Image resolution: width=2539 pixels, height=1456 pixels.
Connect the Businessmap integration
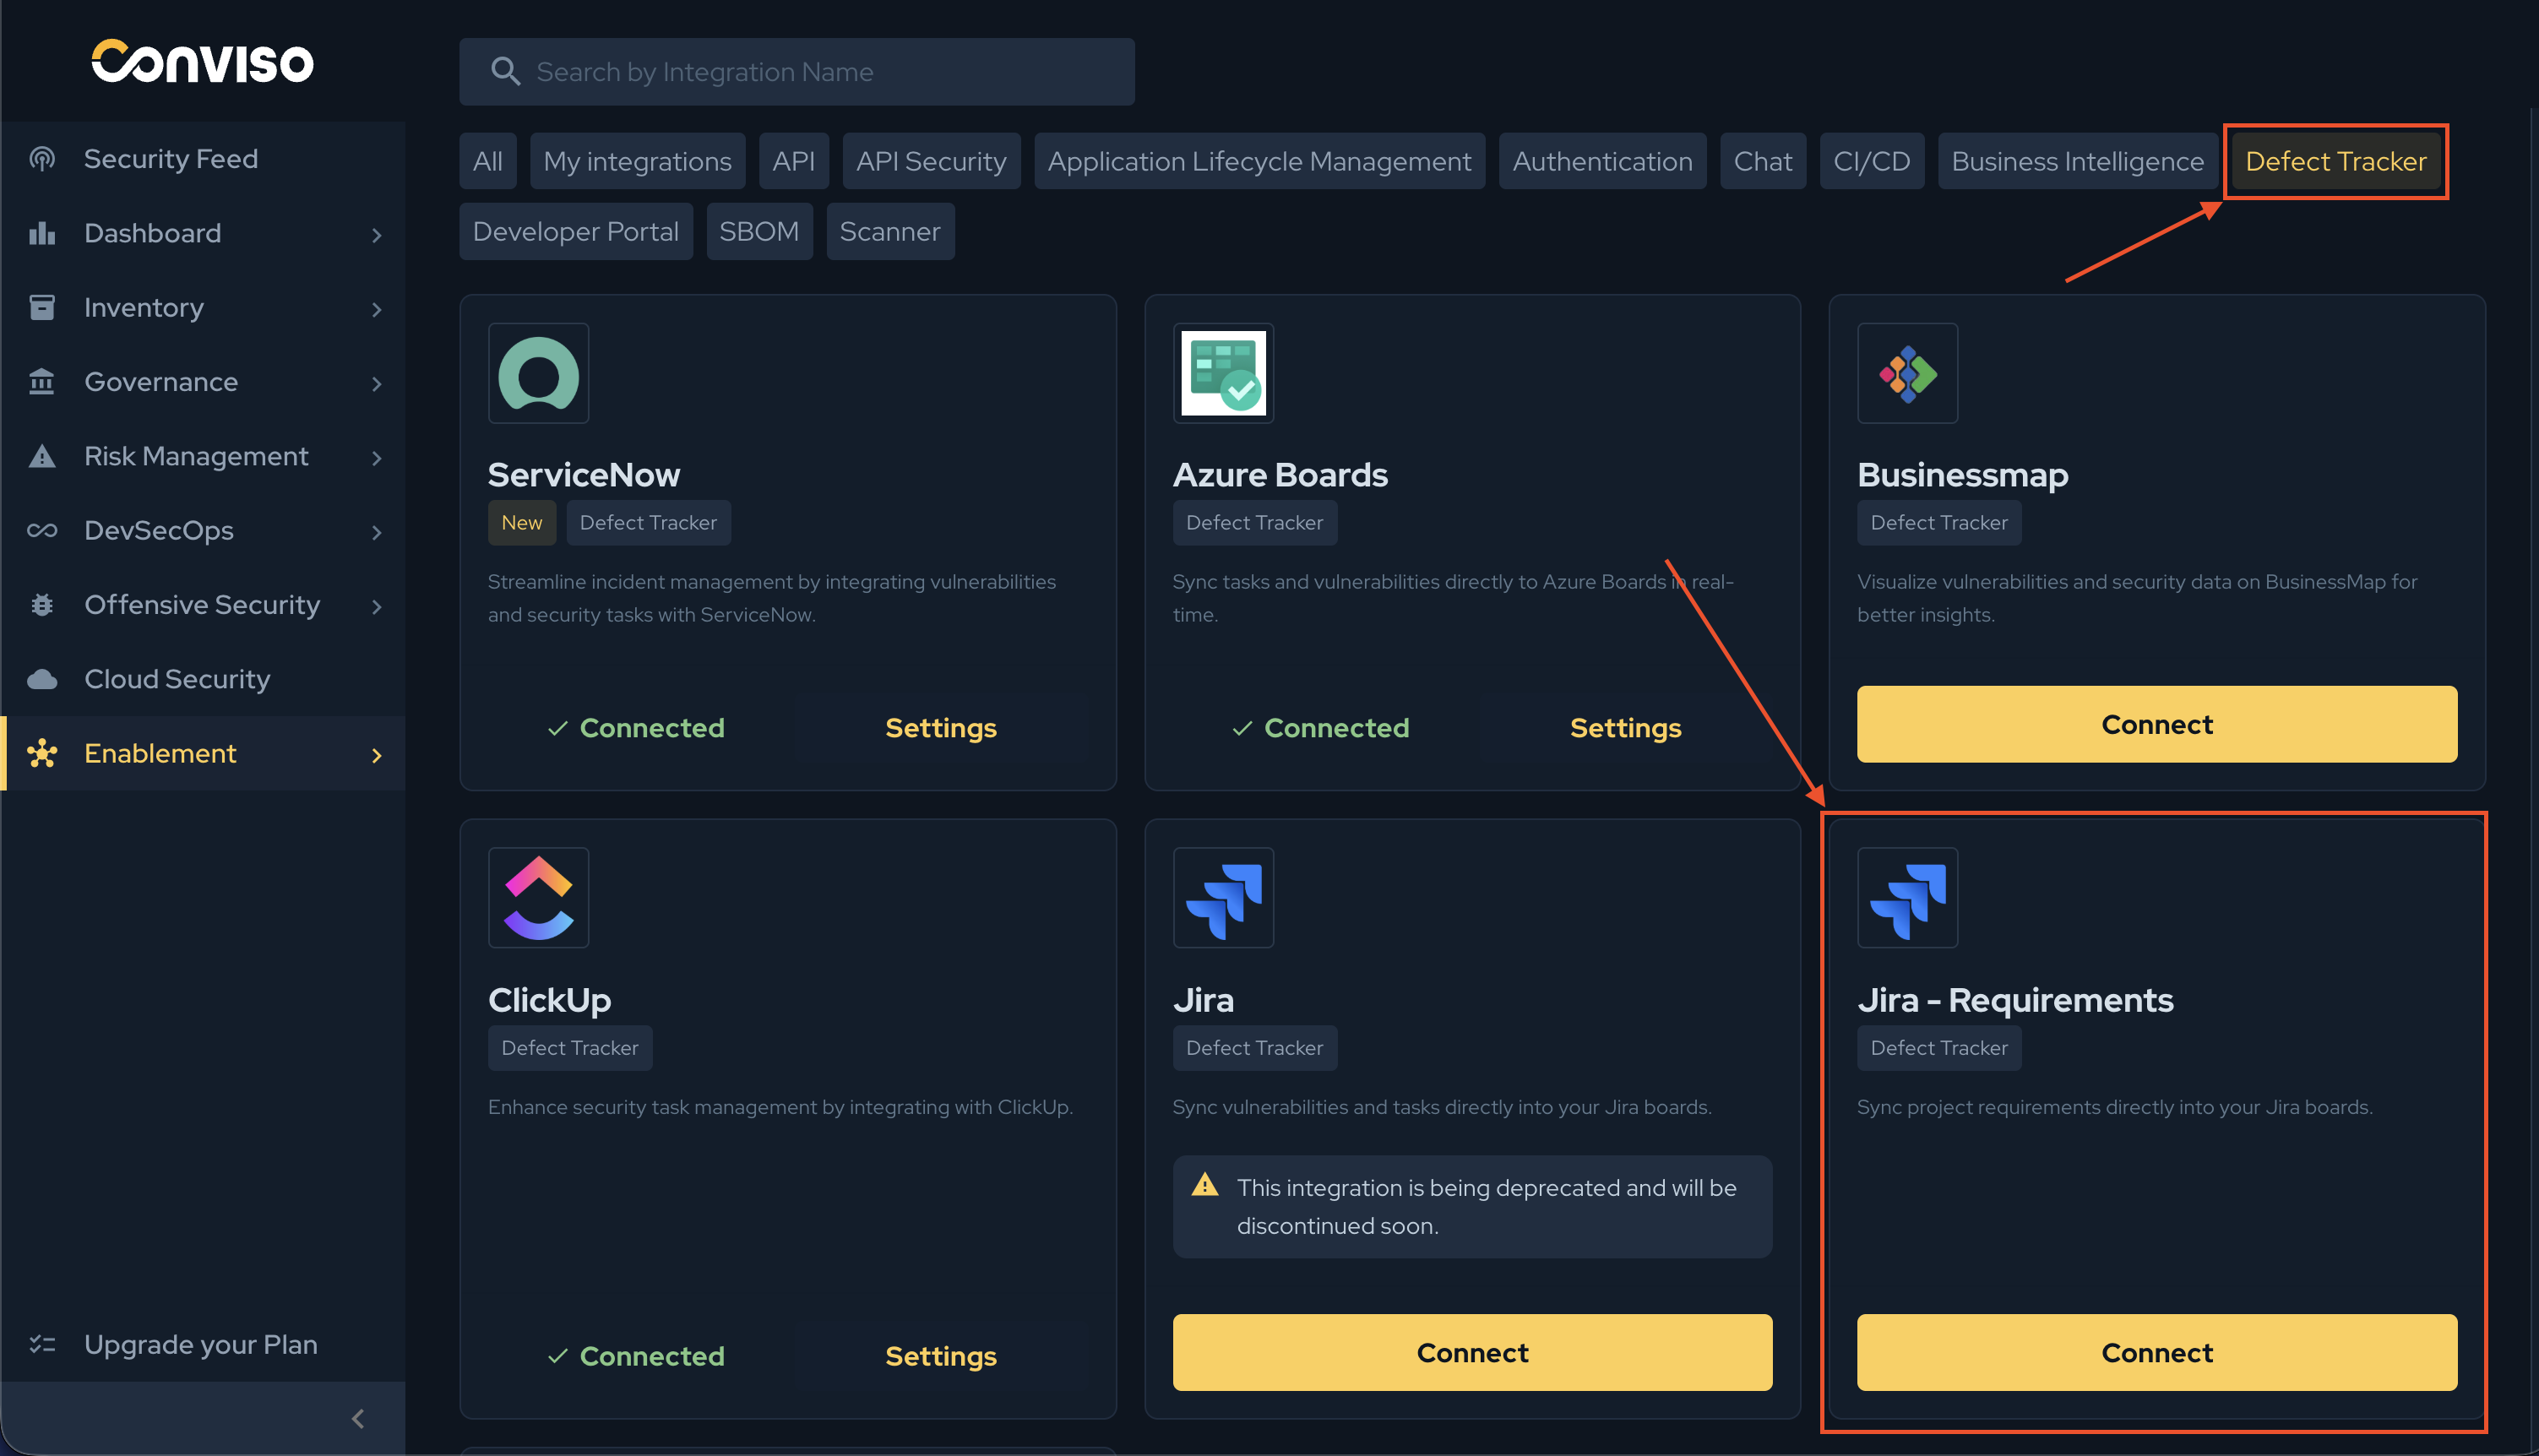[2157, 724]
